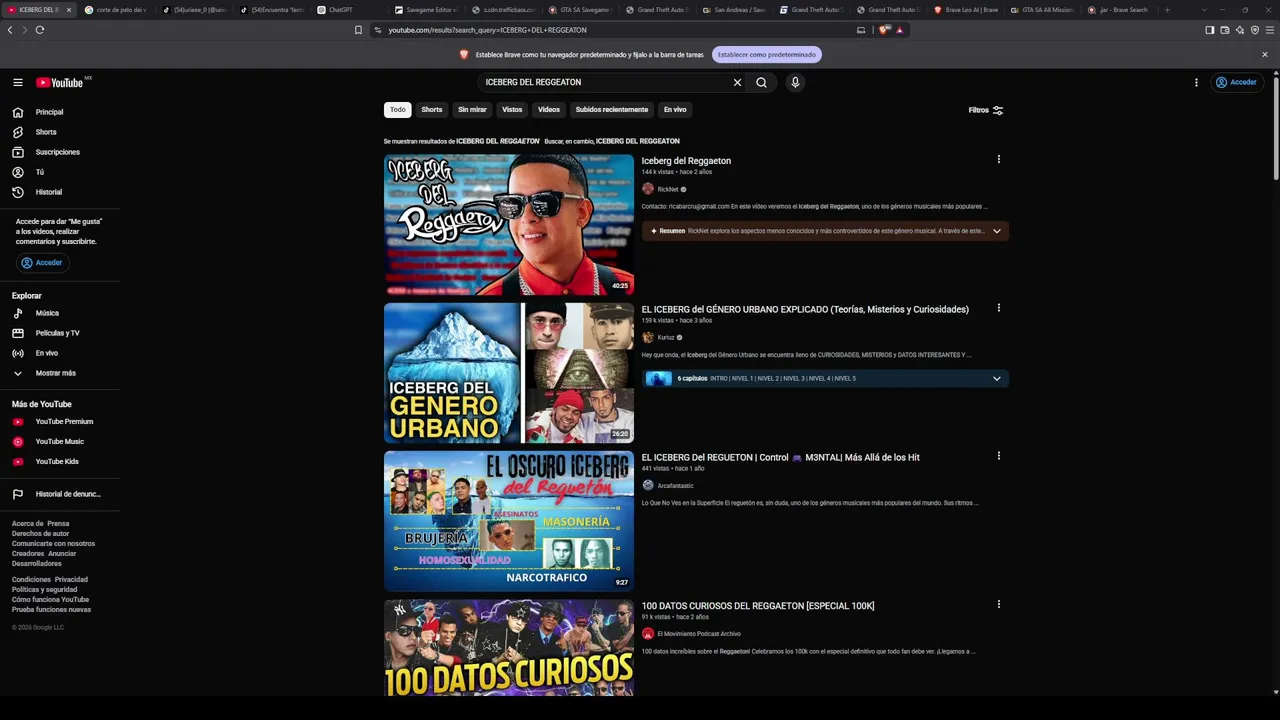Open 'El Oscuro Iceberg del Reguetón' thumbnail
1280x720 pixels.
click(x=509, y=521)
